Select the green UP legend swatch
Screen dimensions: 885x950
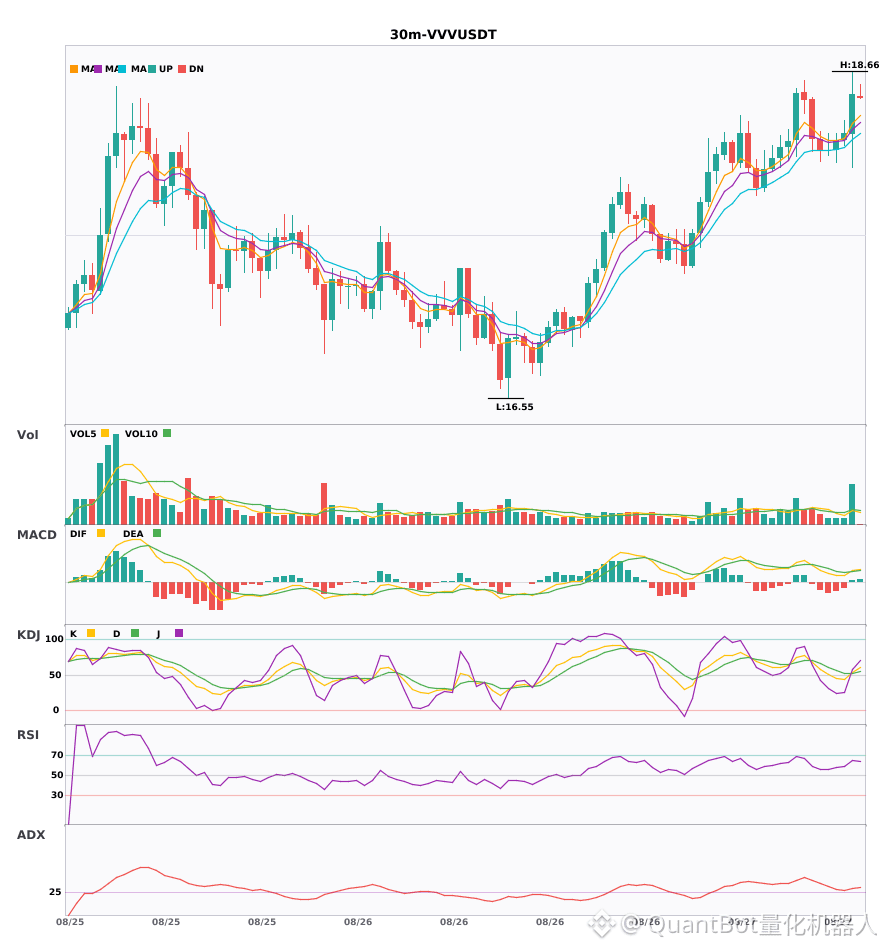click(152, 69)
